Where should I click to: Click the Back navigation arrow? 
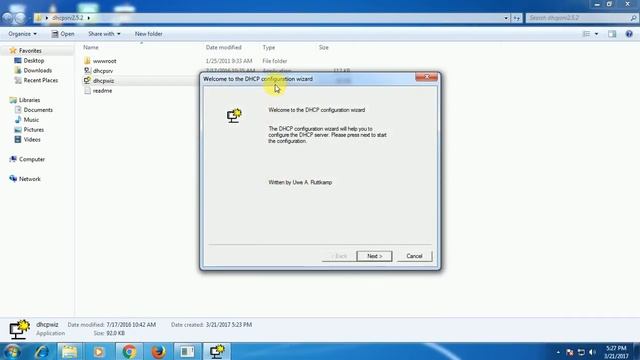point(7,18)
